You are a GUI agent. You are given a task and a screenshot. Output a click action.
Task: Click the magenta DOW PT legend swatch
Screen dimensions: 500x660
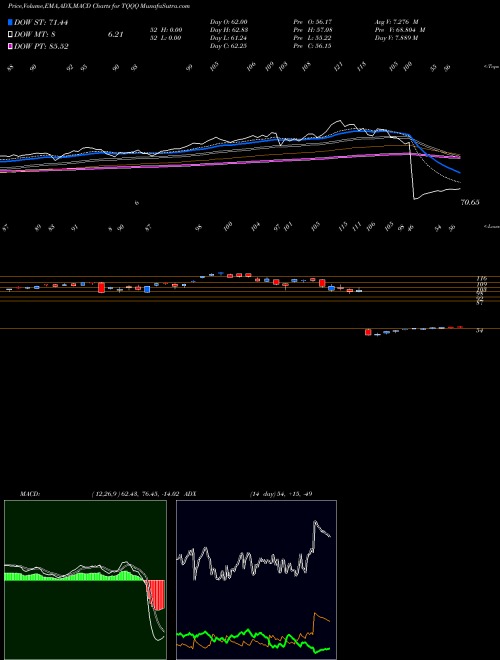[10, 46]
